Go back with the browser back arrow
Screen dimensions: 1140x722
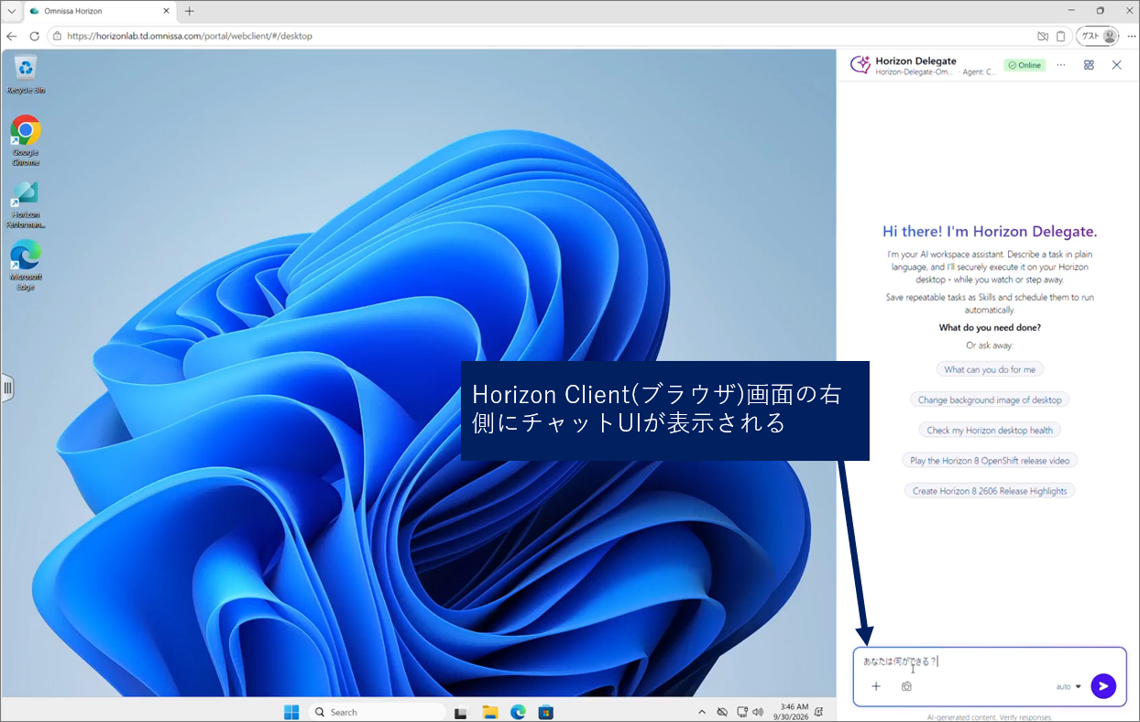pyautogui.click(x=12, y=36)
